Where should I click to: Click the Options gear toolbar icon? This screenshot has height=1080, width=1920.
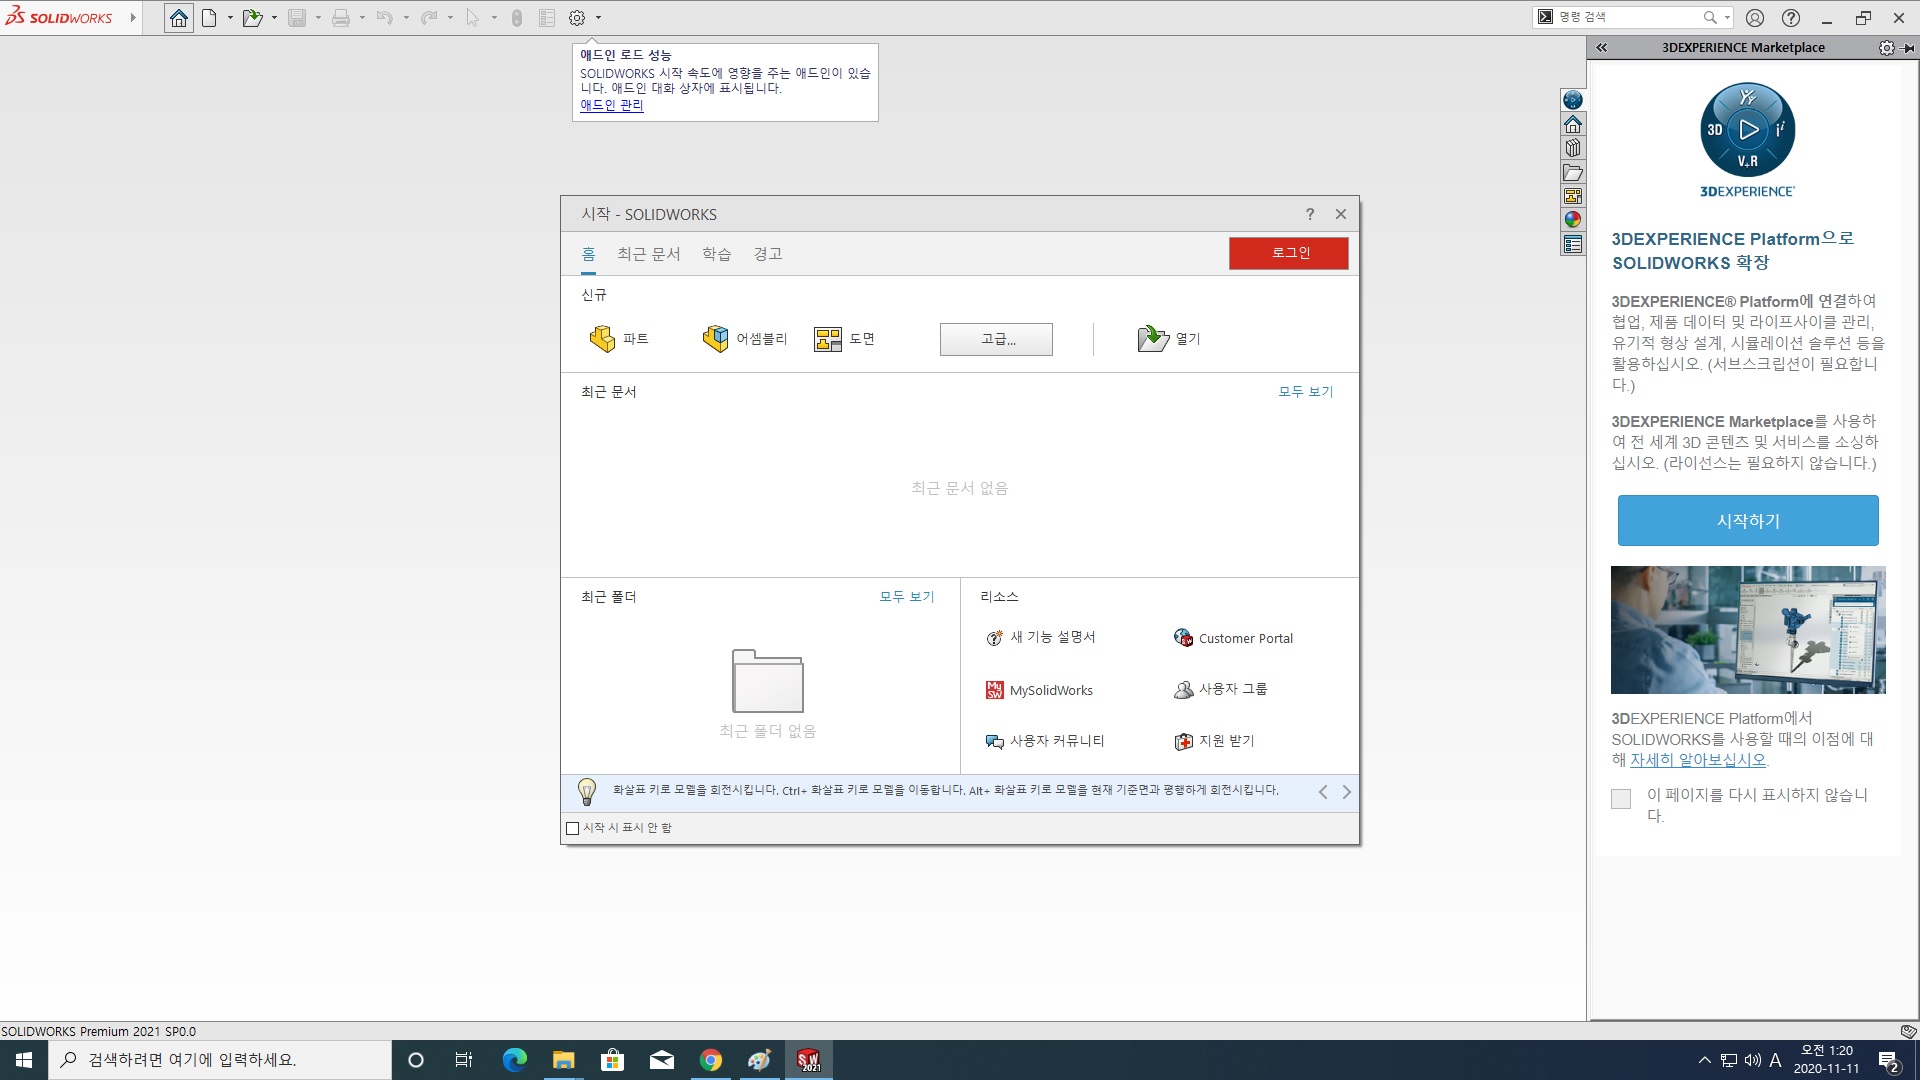577,18
